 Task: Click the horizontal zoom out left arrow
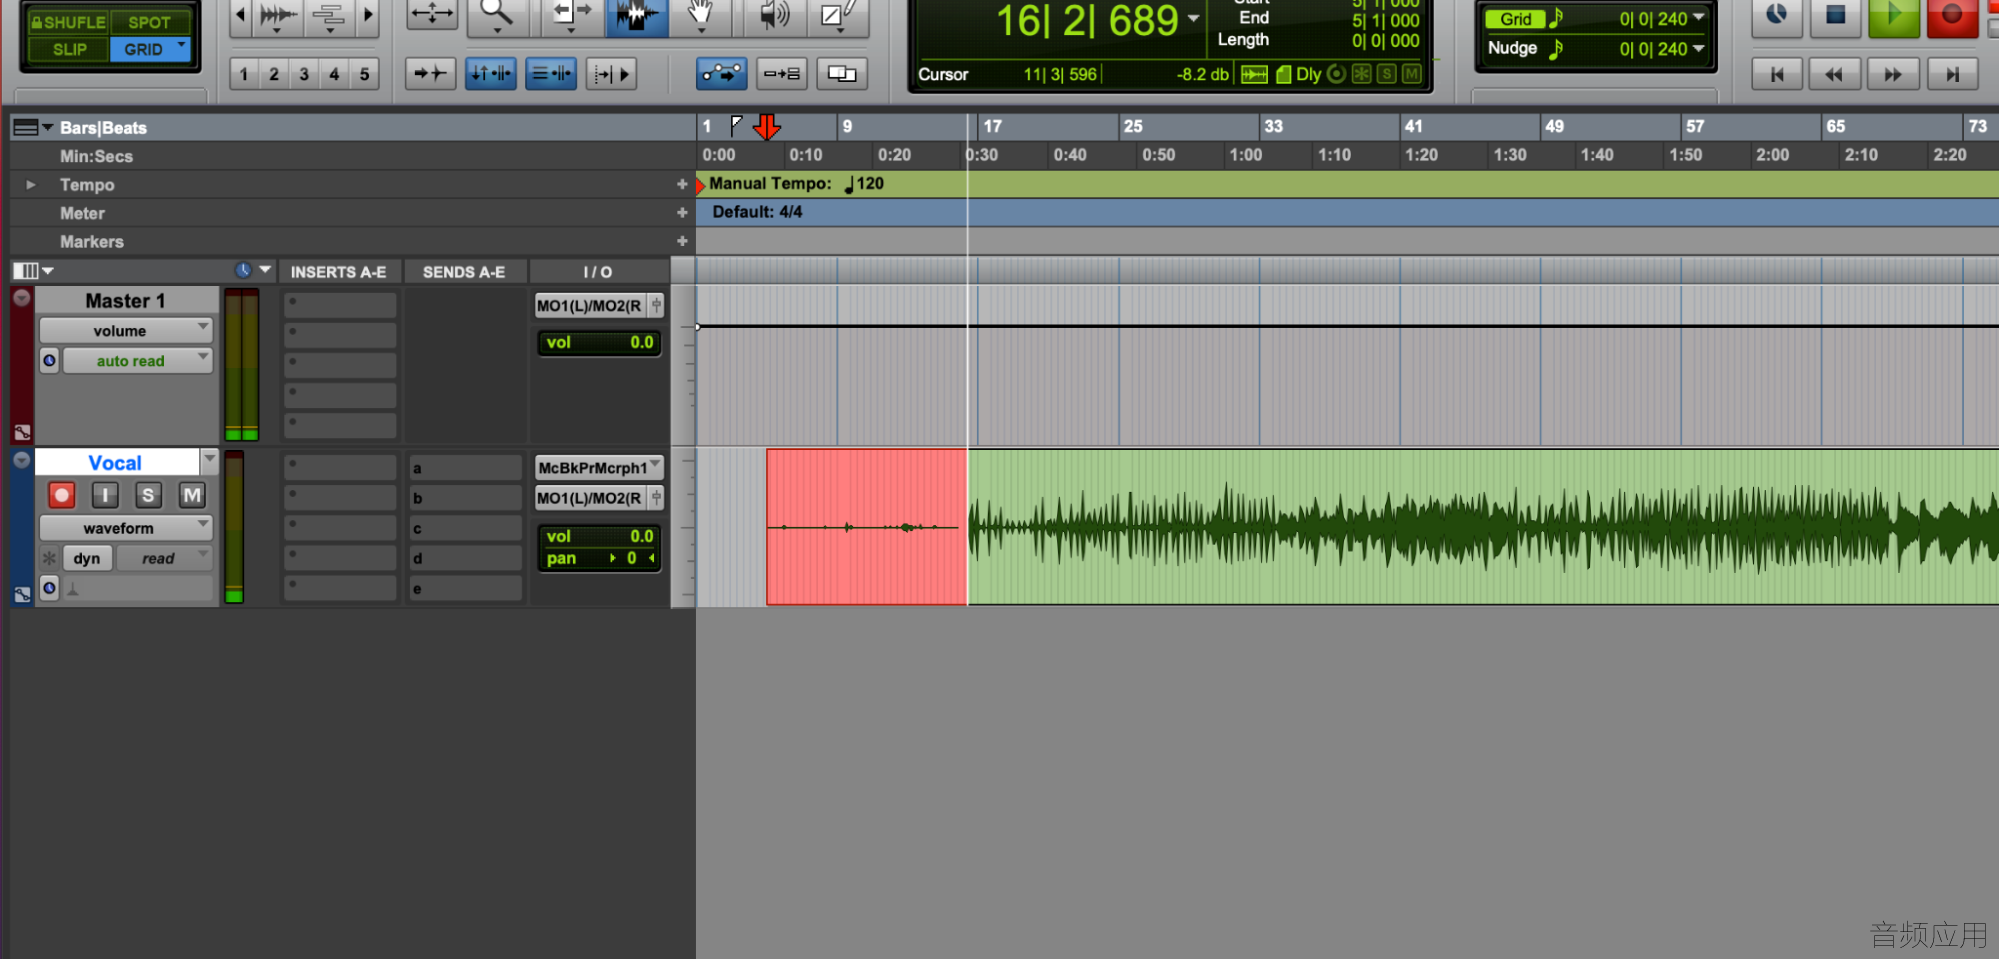(x=240, y=15)
